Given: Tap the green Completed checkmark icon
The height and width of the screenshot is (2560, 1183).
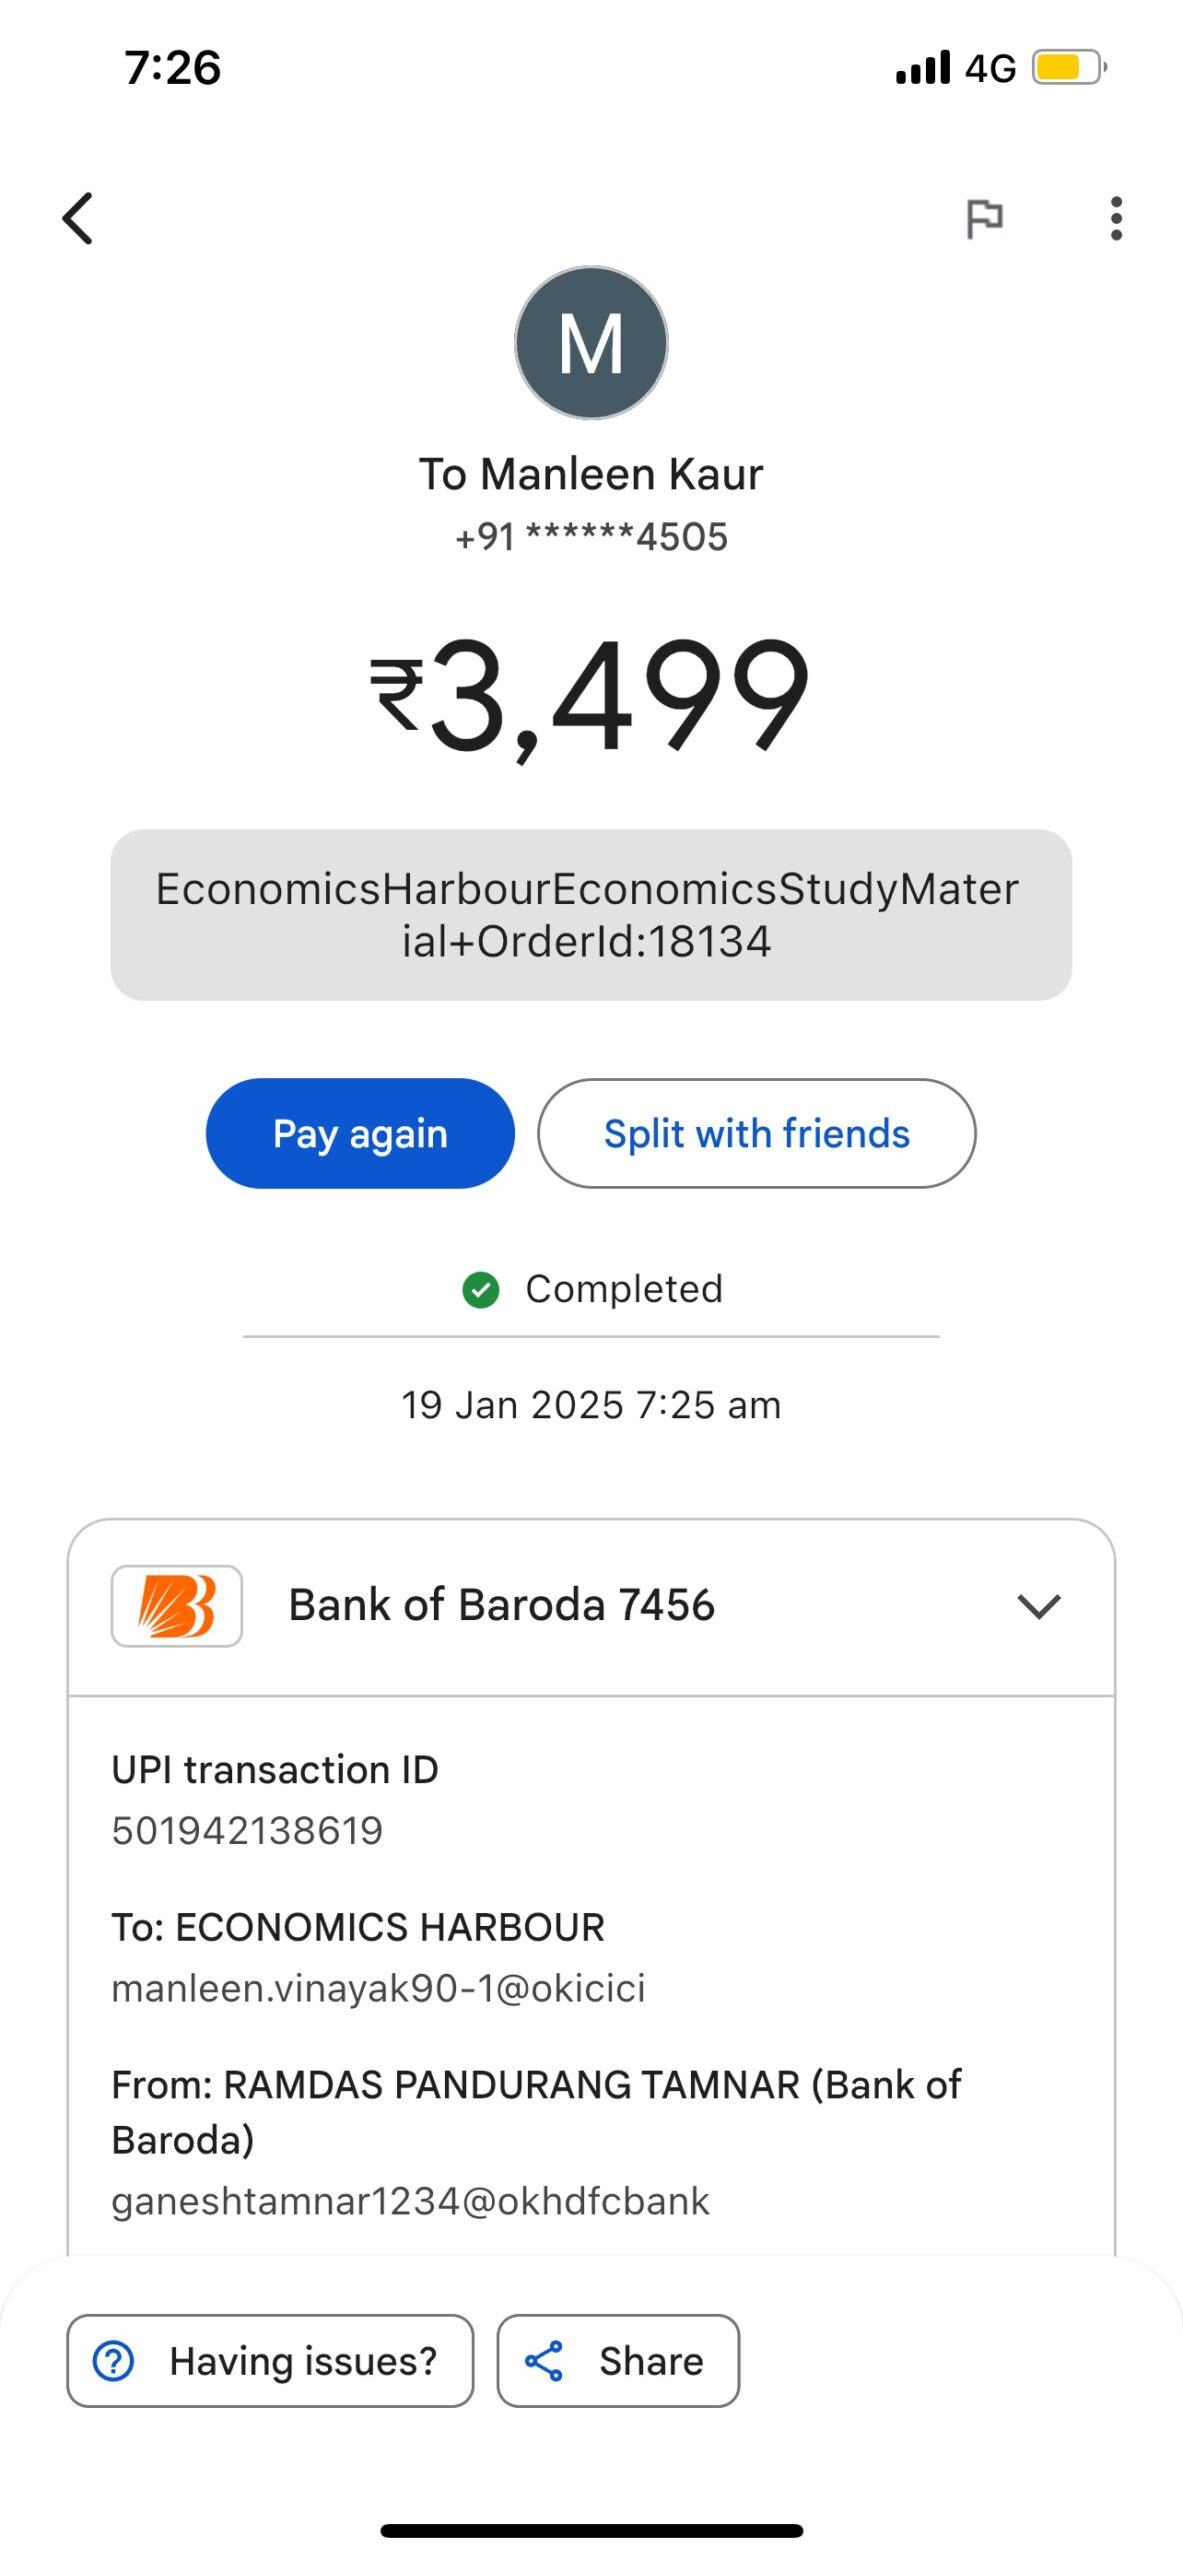Looking at the screenshot, I should point(481,1289).
